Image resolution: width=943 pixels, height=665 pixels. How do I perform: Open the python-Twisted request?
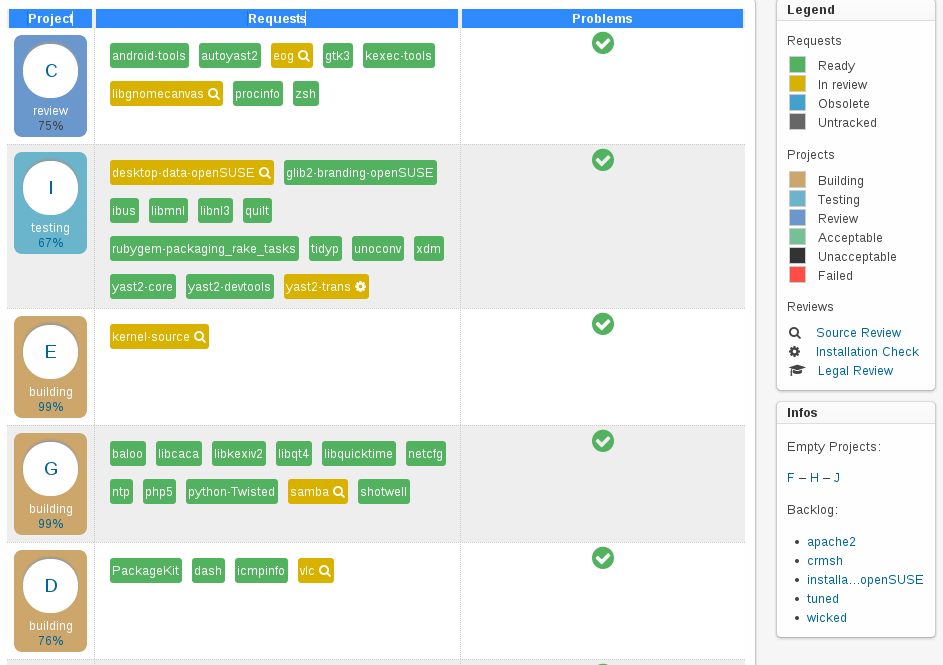tap(232, 492)
